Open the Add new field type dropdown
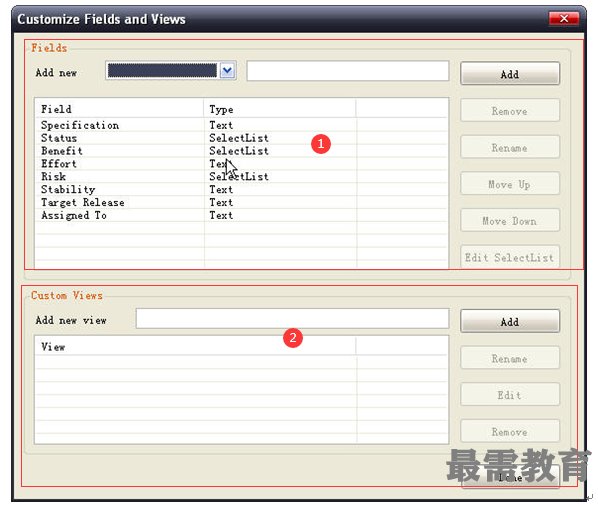The width and height of the screenshot is (598, 505). (171, 71)
